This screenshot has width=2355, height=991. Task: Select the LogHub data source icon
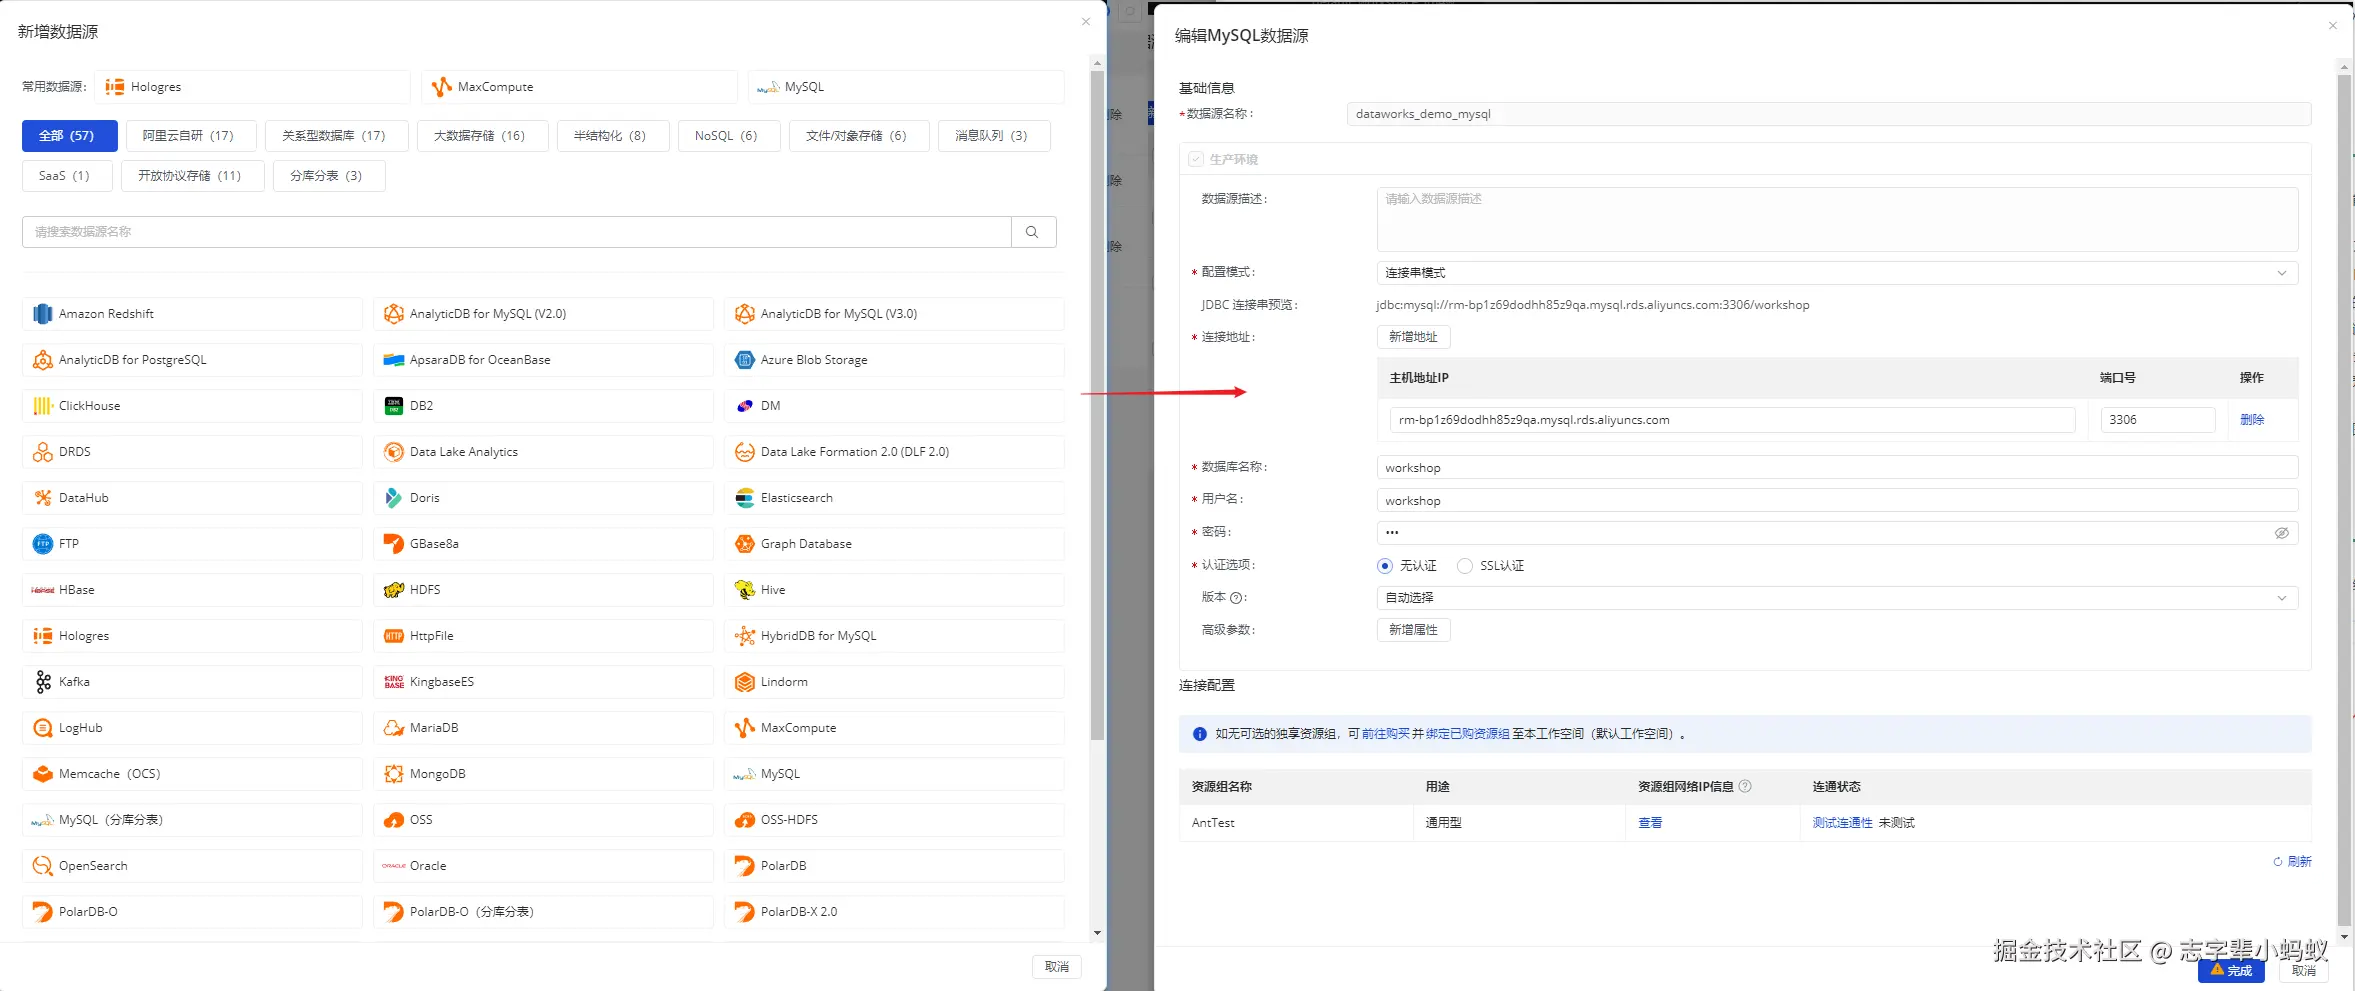(42, 728)
